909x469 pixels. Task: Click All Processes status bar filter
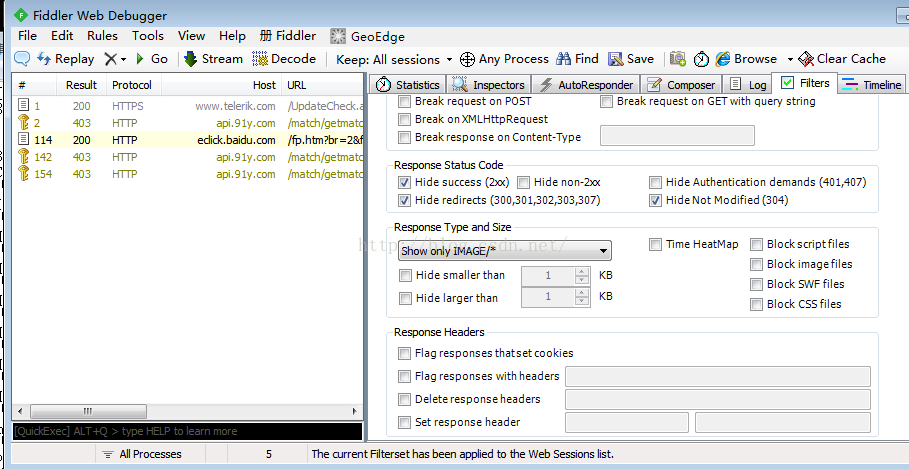click(142, 455)
